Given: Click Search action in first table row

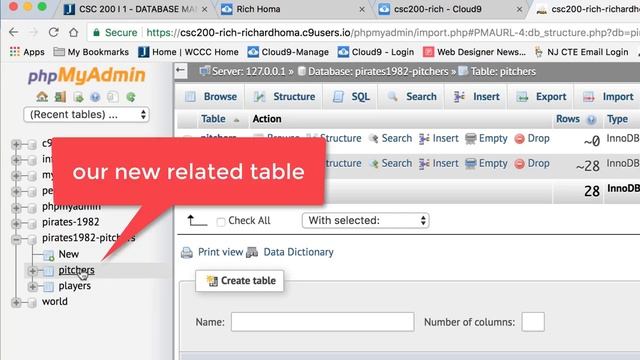Looking at the screenshot, I should (x=391, y=138).
